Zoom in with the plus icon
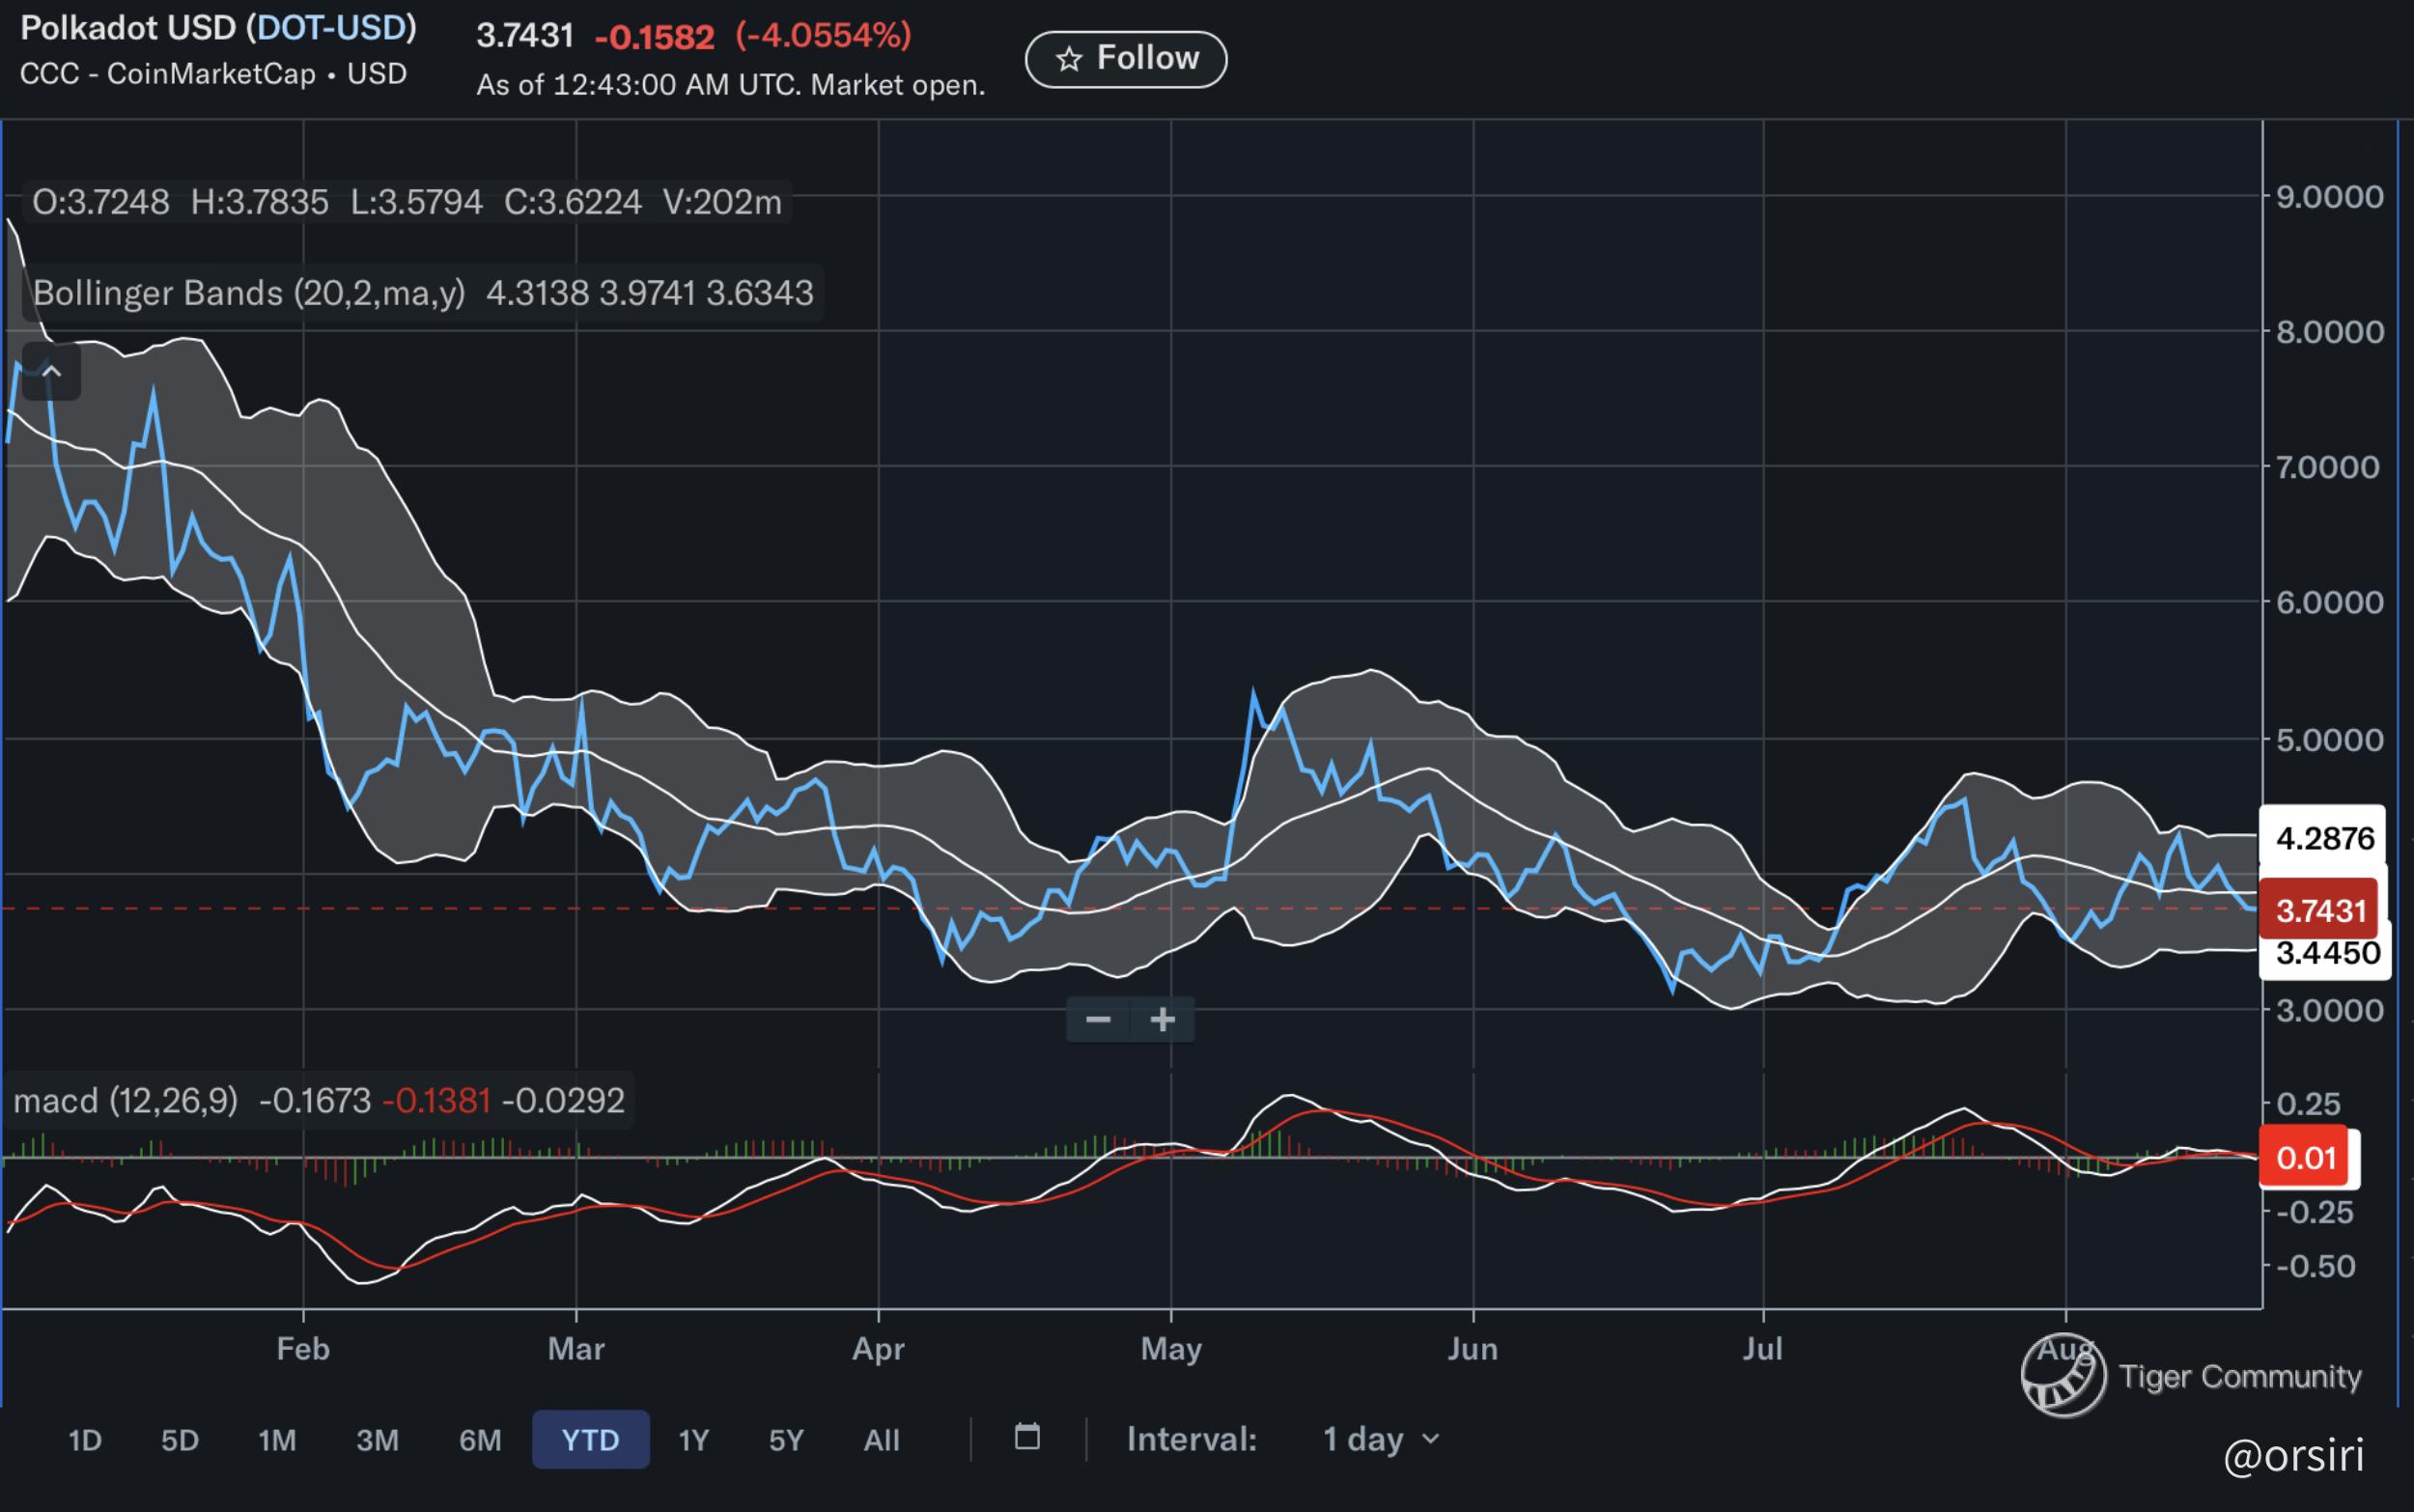2414x1512 pixels. click(x=1162, y=1019)
